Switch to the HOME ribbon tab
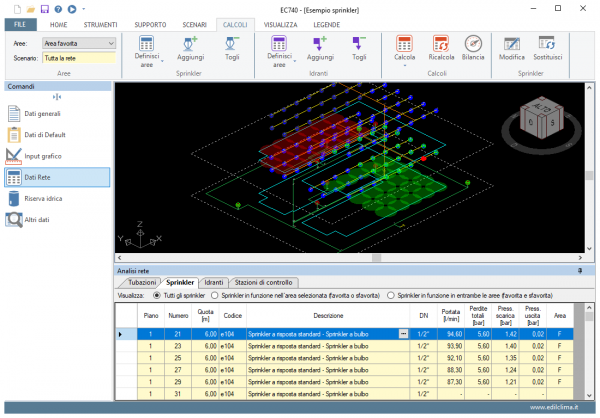The height and width of the screenshot is (418, 600). pyautogui.click(x=59, y=24)
